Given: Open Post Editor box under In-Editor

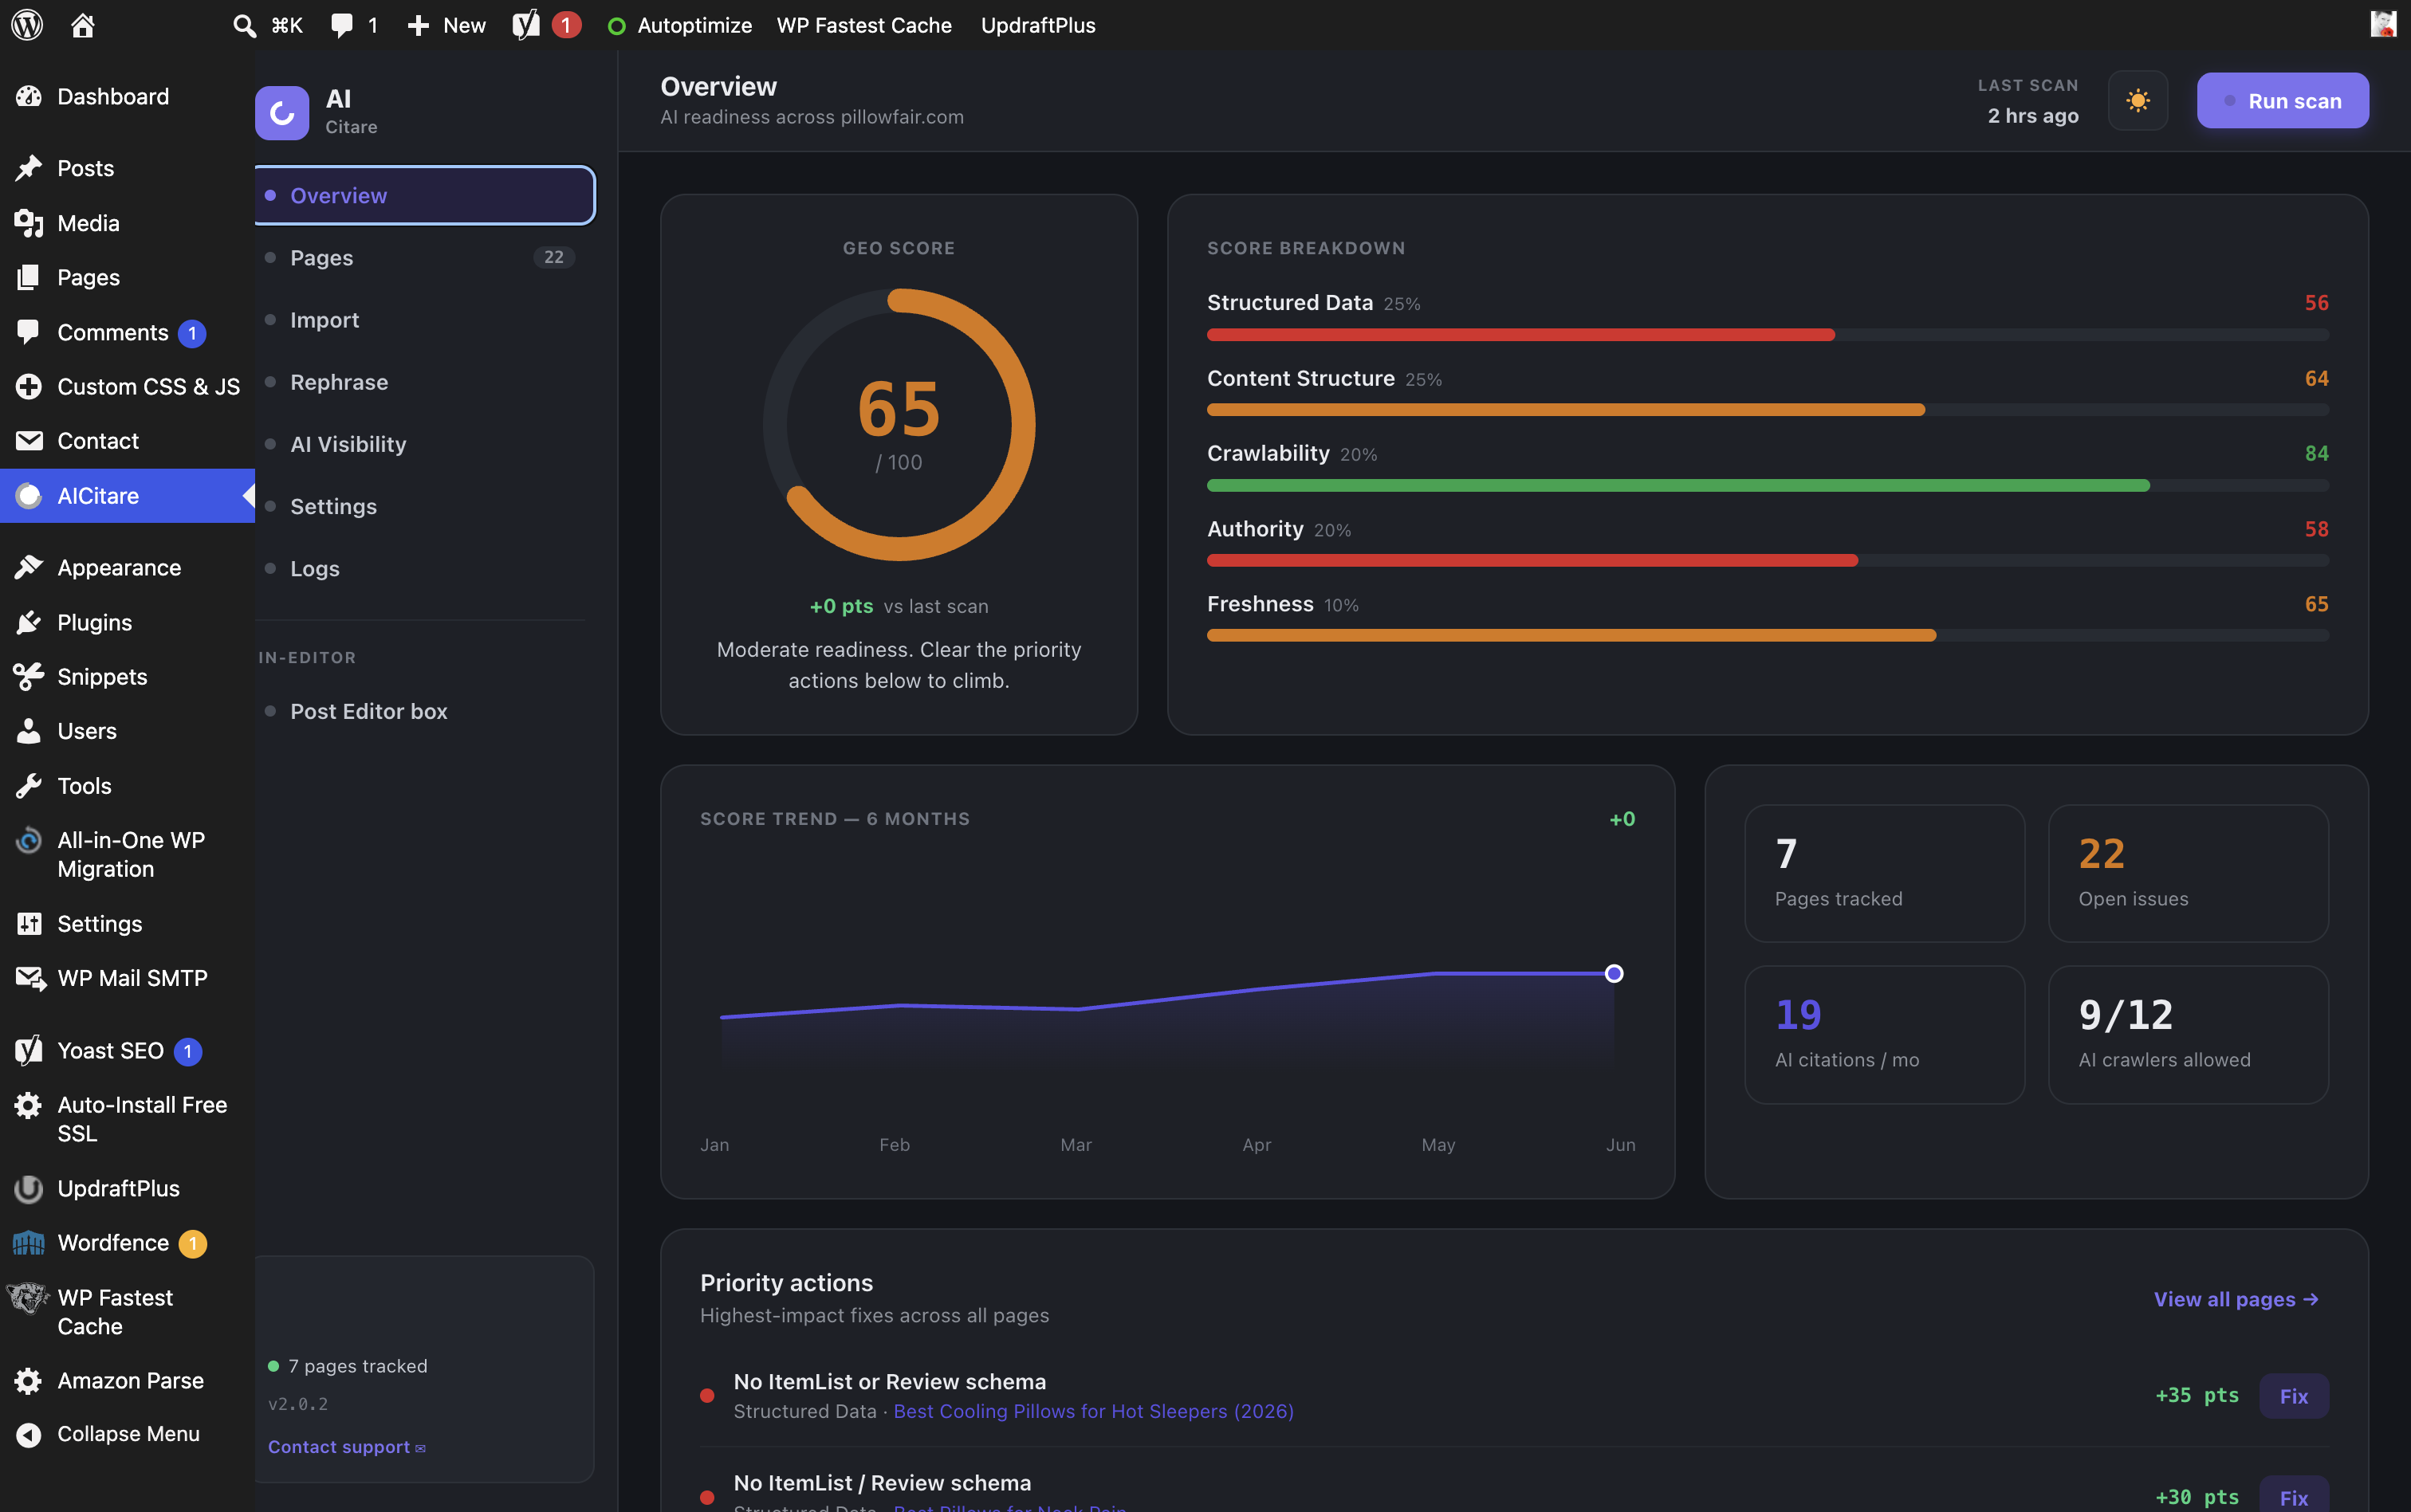Looking at the screenshot, I should point(425,711).
